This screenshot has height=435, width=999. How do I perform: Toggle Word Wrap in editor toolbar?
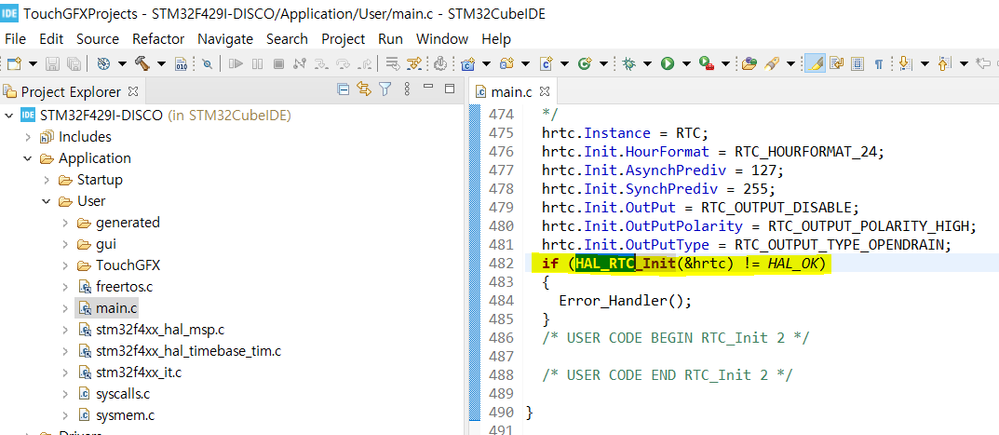837,64
